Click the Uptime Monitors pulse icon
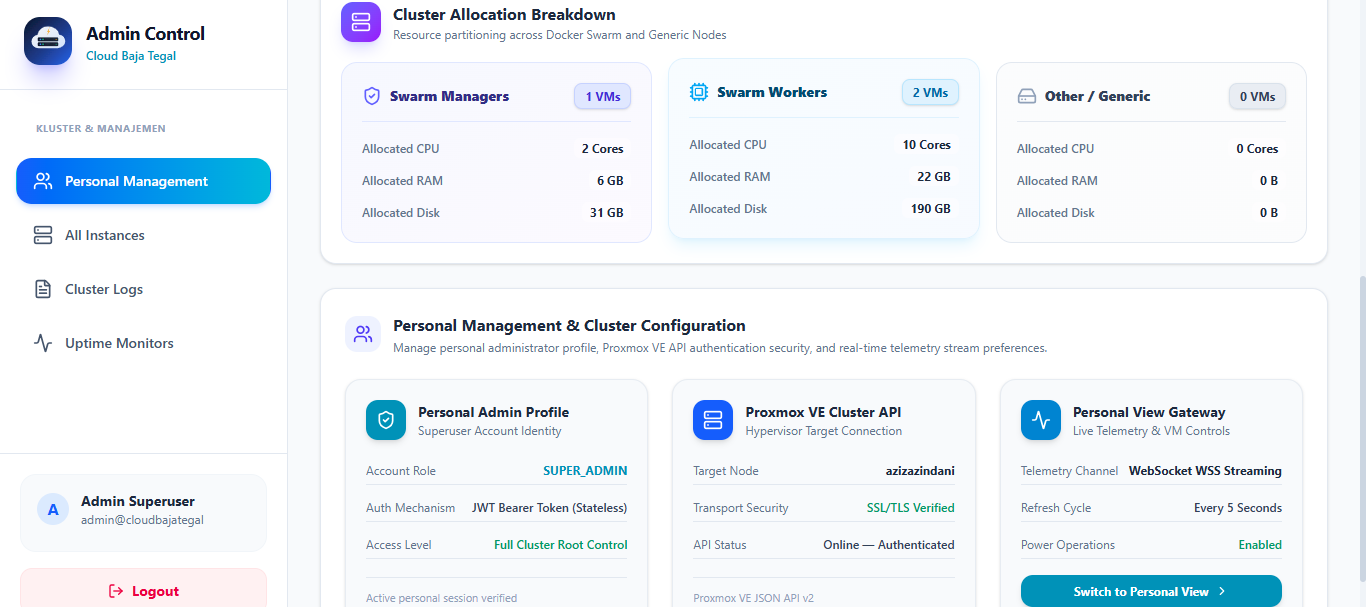This screenshot has width=1366, height=607. coord(43,343)
